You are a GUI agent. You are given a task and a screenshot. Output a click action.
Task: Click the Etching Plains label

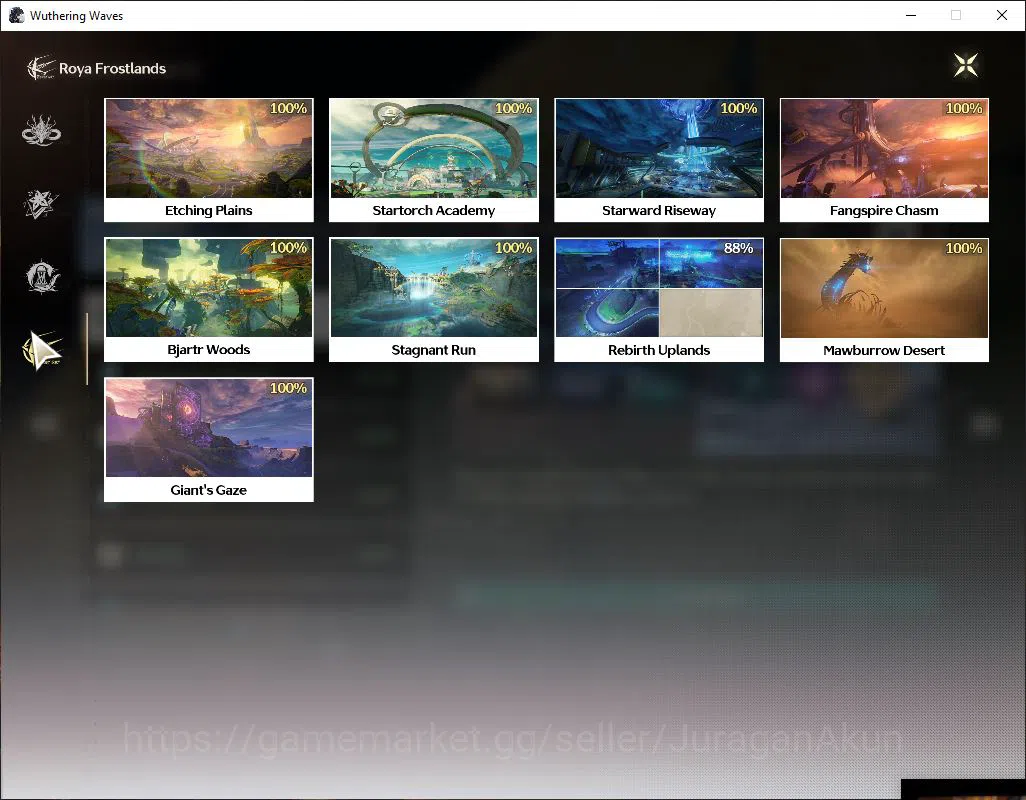coord(209,210)
